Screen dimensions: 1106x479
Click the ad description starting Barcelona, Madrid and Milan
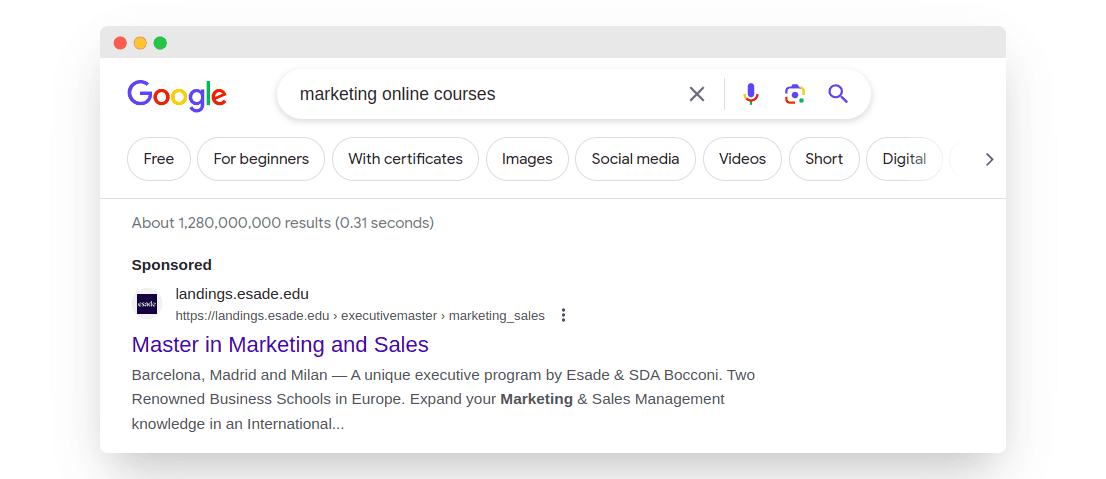tap(444, 399)
